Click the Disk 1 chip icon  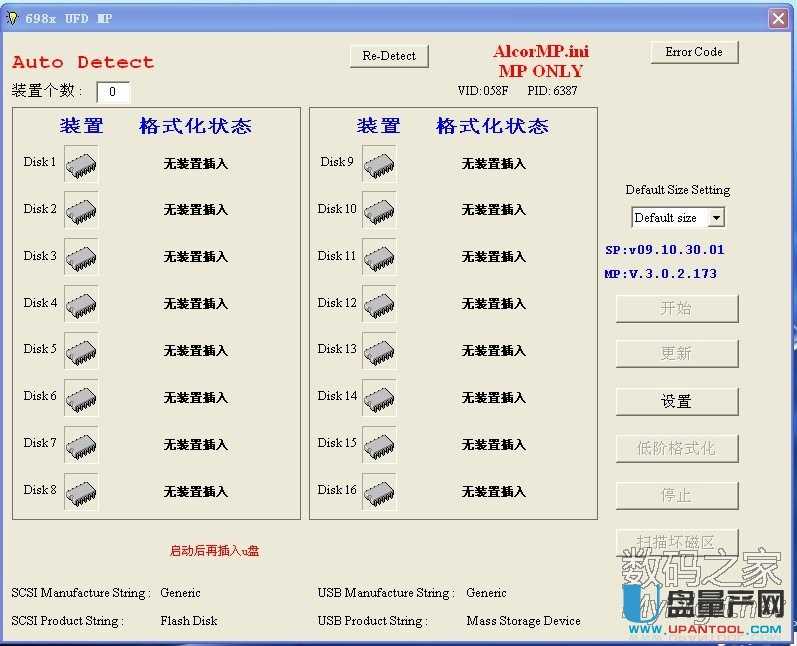[x=81, y=165]
